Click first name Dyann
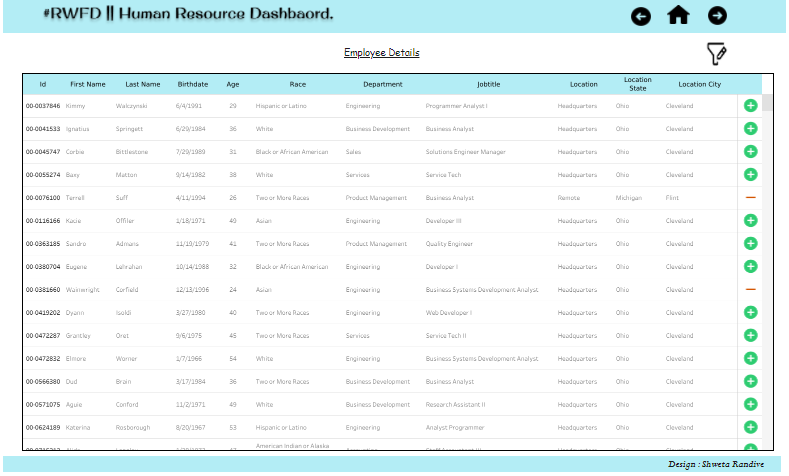This screenshot has height=476, width=789. 75,313
